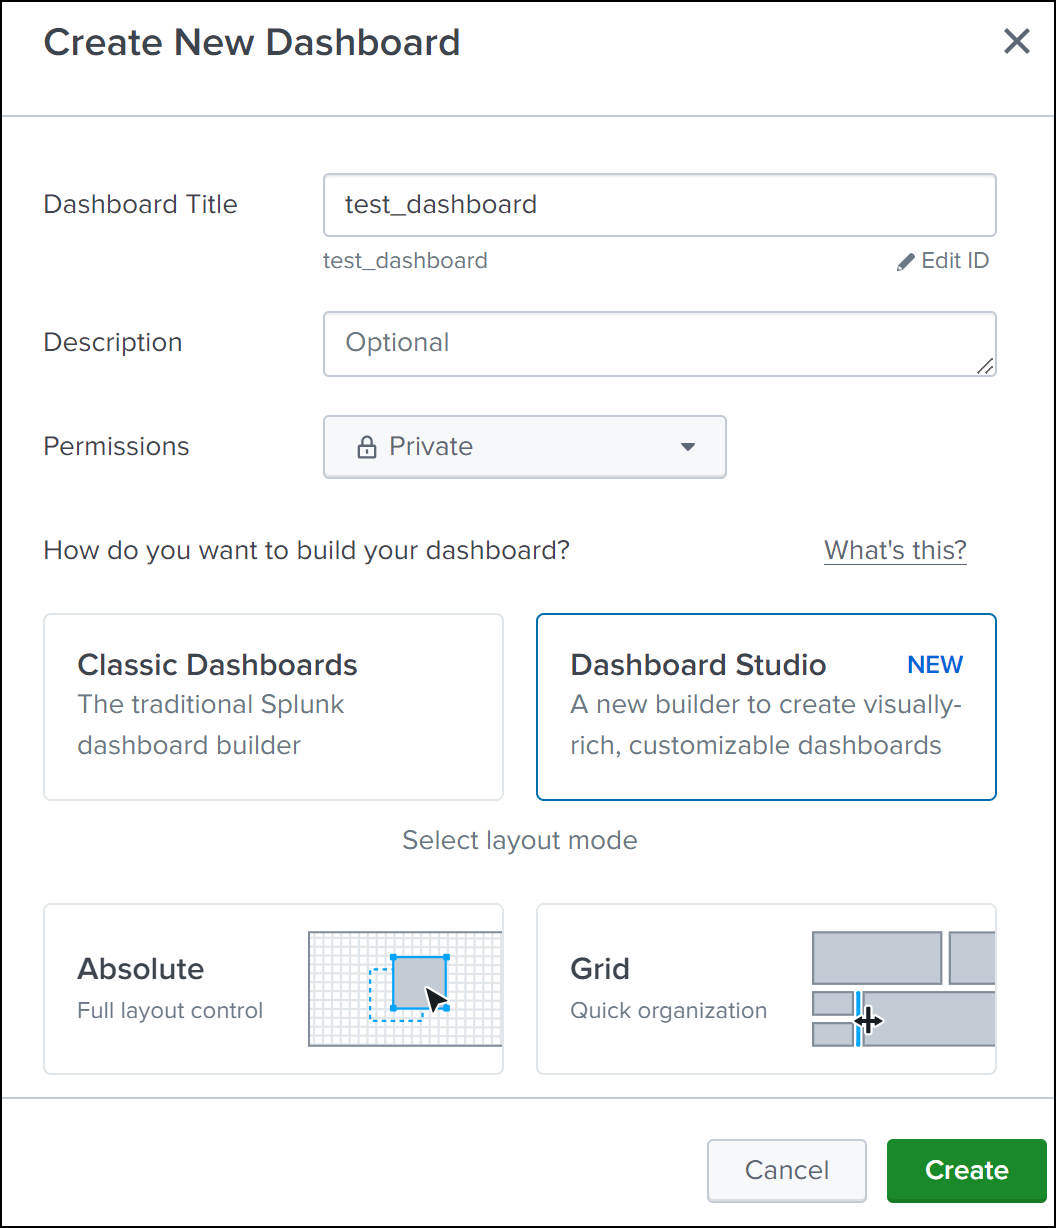Choose the Grid layout mode
The width and height of the screenshot is (1056, 1228).
766,989
